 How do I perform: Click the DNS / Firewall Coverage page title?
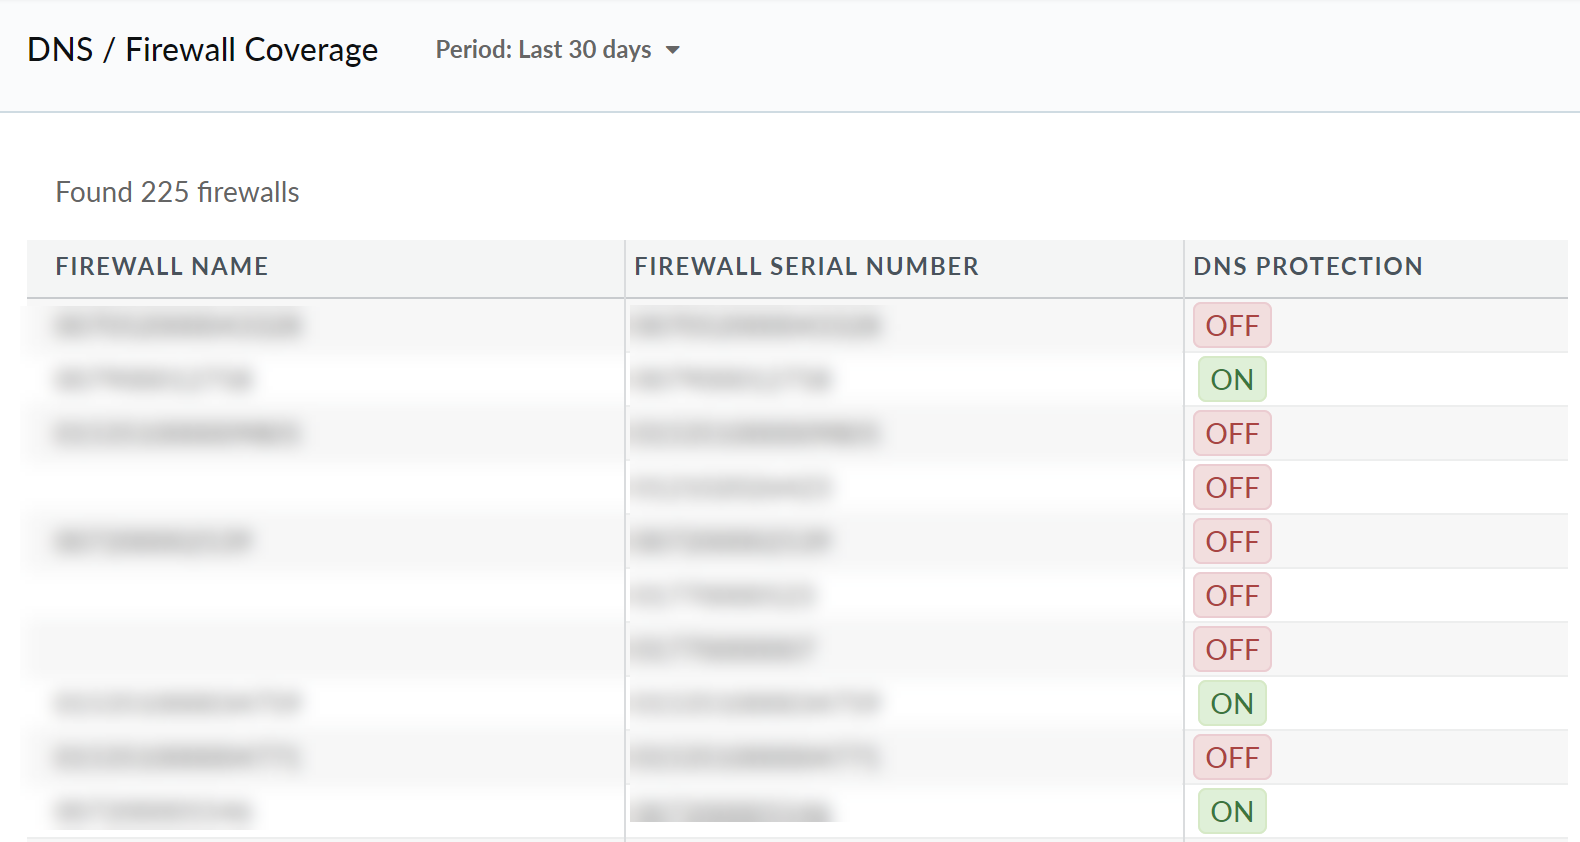pos(202,50)
